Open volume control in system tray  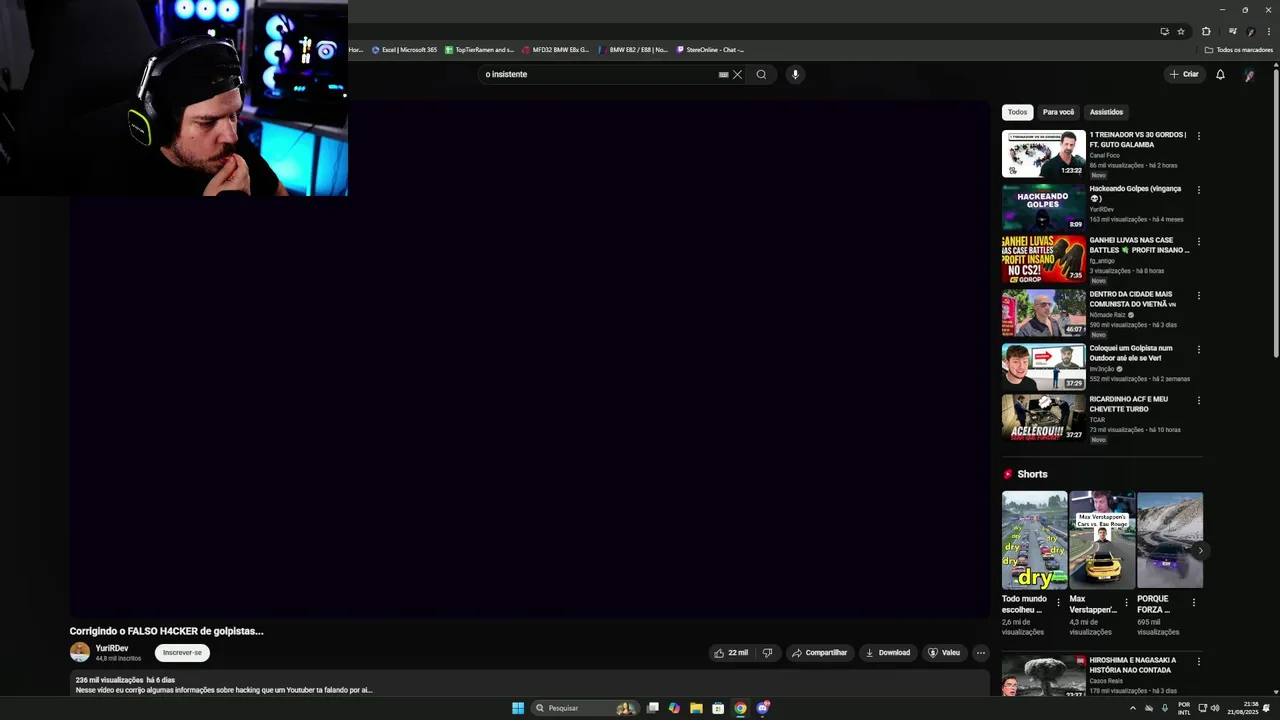1215,708
